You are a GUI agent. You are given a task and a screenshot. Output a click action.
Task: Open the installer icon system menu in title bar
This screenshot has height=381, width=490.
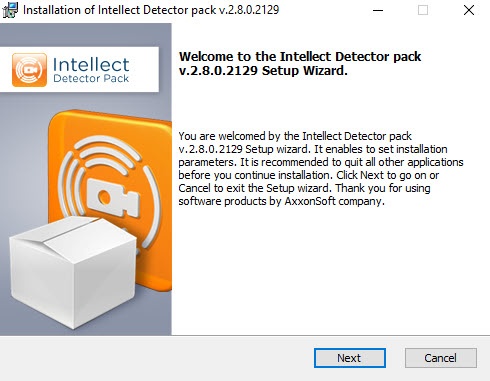tap(10, 10)
